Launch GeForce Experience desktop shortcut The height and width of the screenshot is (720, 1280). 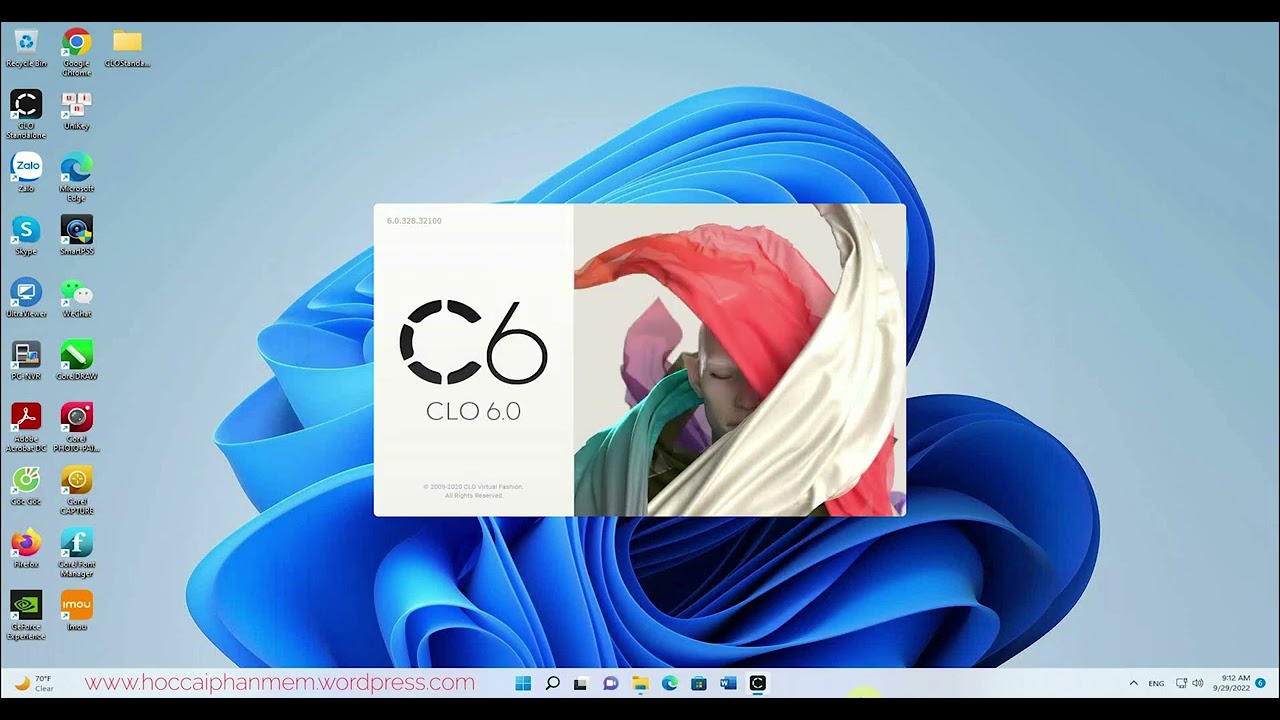(26, 615)
